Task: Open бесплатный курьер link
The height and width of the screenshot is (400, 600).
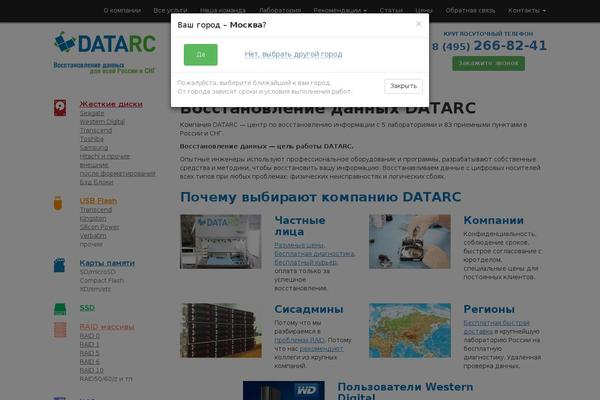Action: pos(306,262)
